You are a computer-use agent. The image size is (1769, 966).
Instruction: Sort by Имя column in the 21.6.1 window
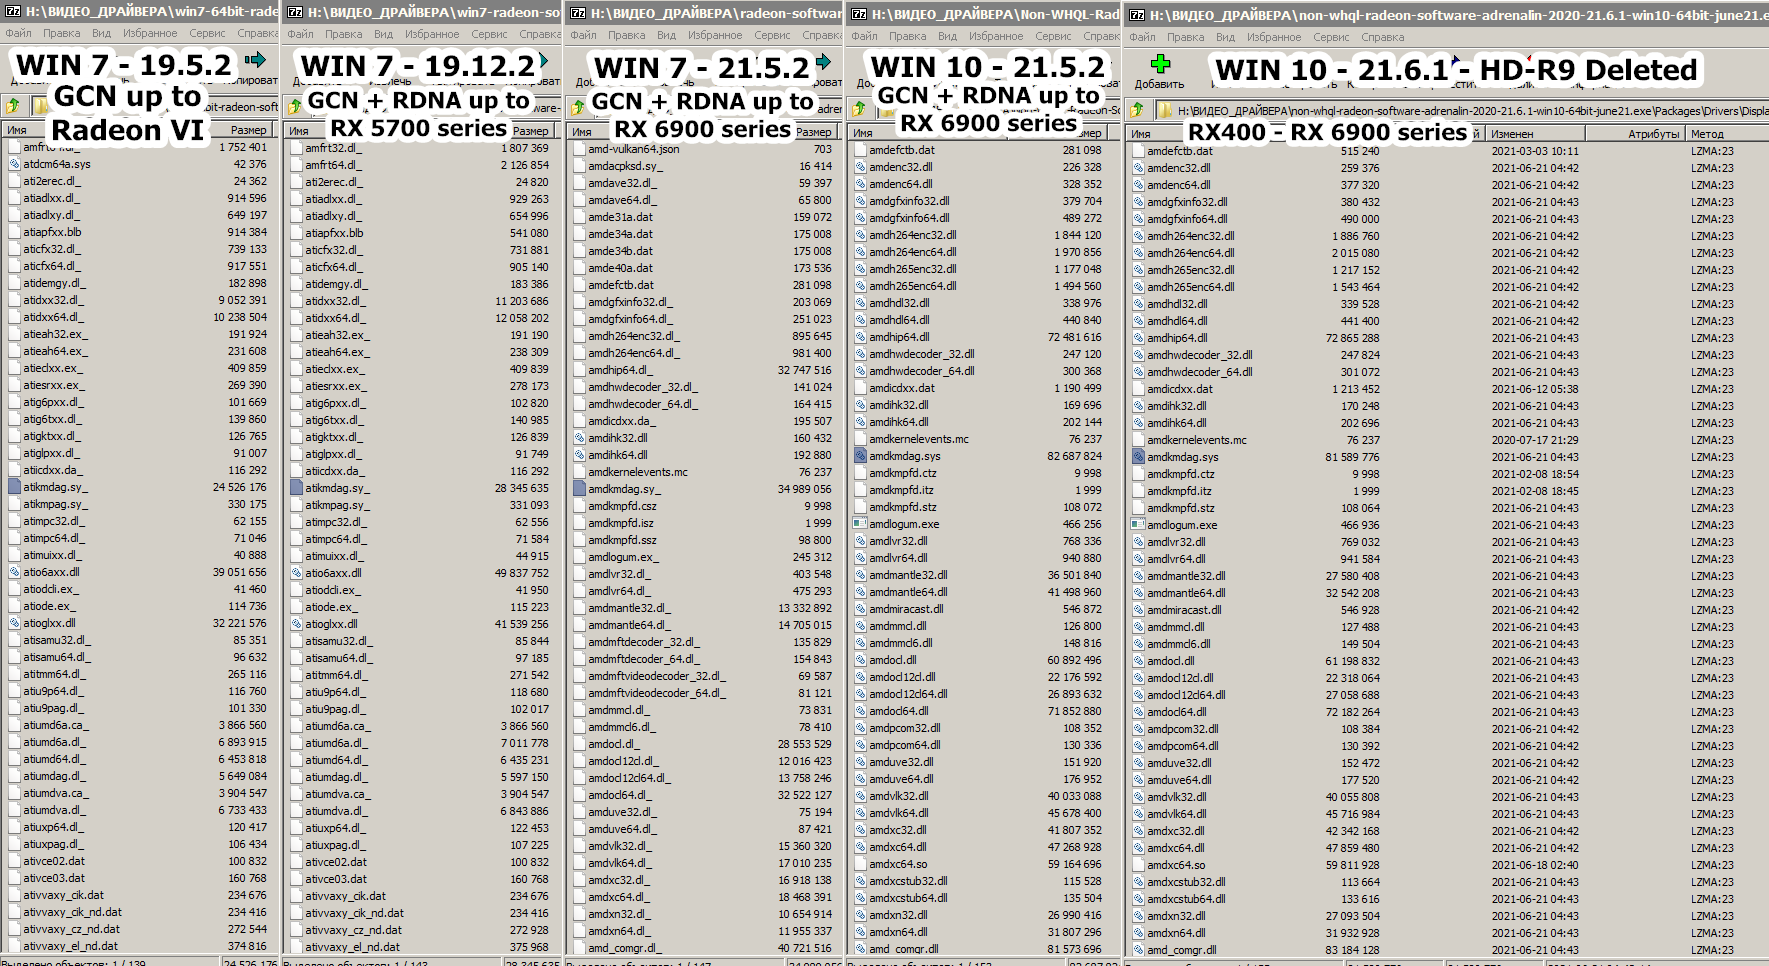[1143, 133]
